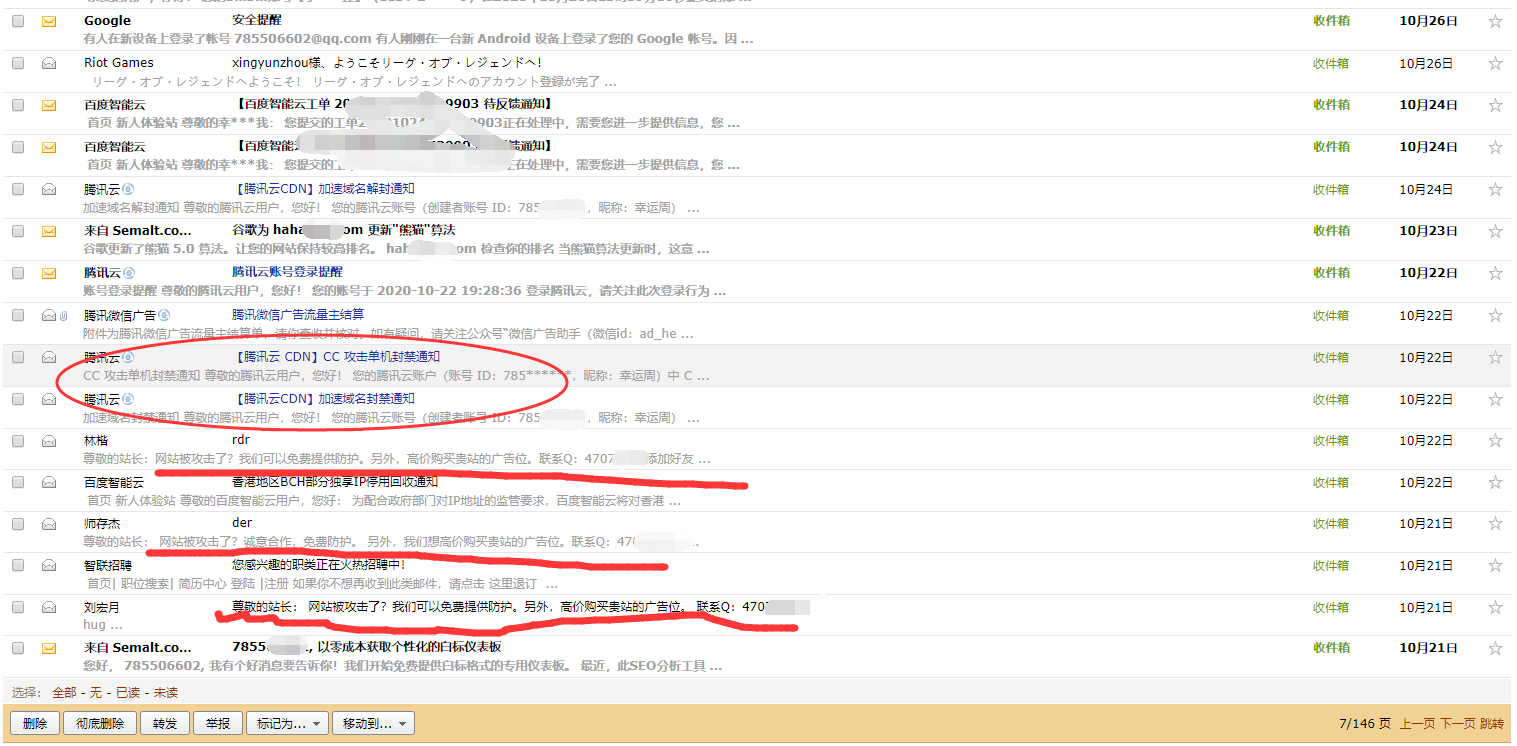This screenshot has height=746, width=1517.
Task: Click the envelope icon for Semalt 熊猫算法 email
Action: [x=49, y=231]
